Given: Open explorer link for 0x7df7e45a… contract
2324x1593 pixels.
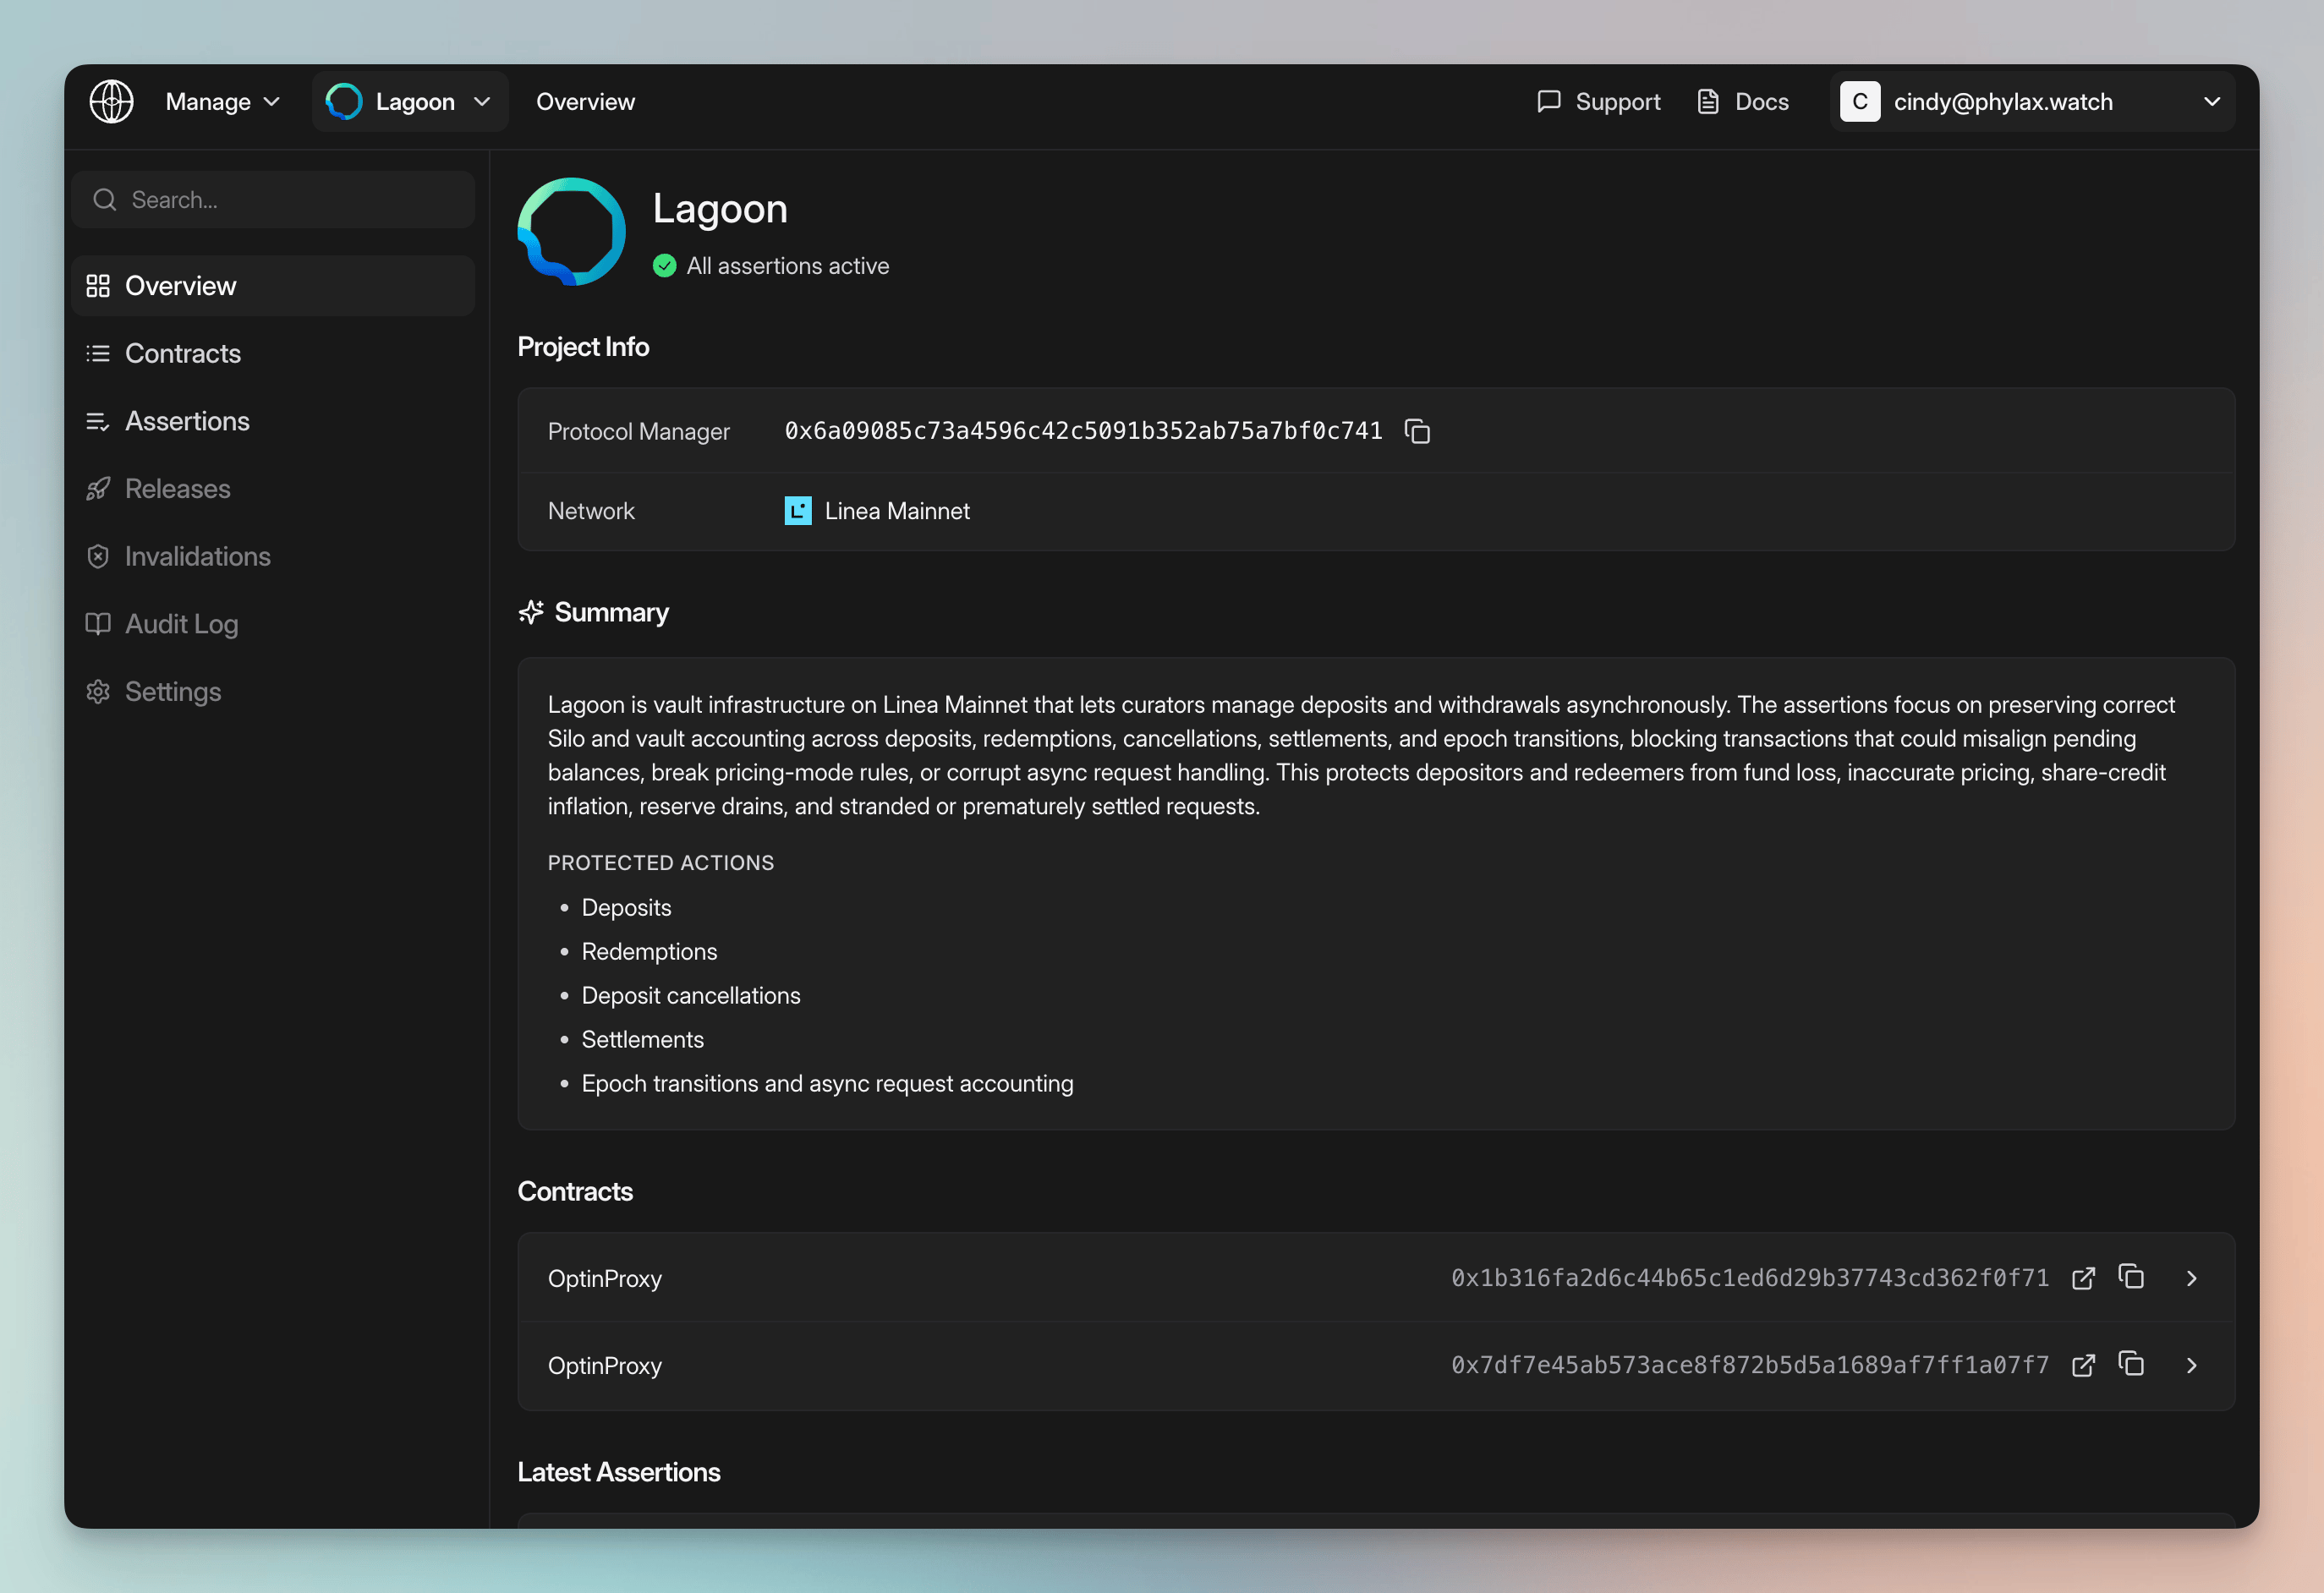Looking at the screenshot, I should coord(2083,1365).
